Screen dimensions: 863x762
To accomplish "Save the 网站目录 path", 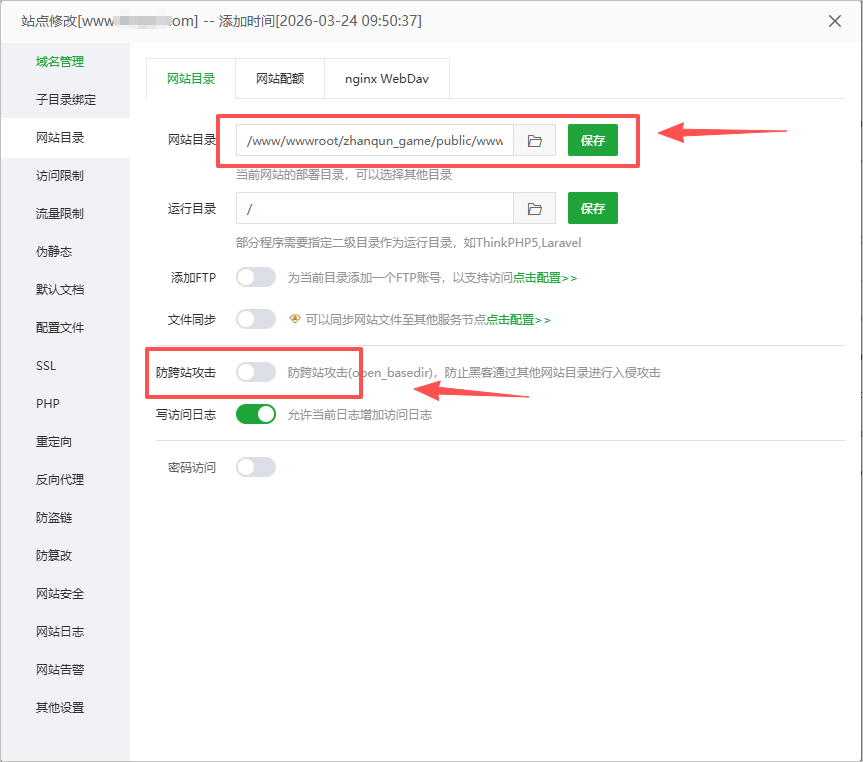I will coord(593,140).
